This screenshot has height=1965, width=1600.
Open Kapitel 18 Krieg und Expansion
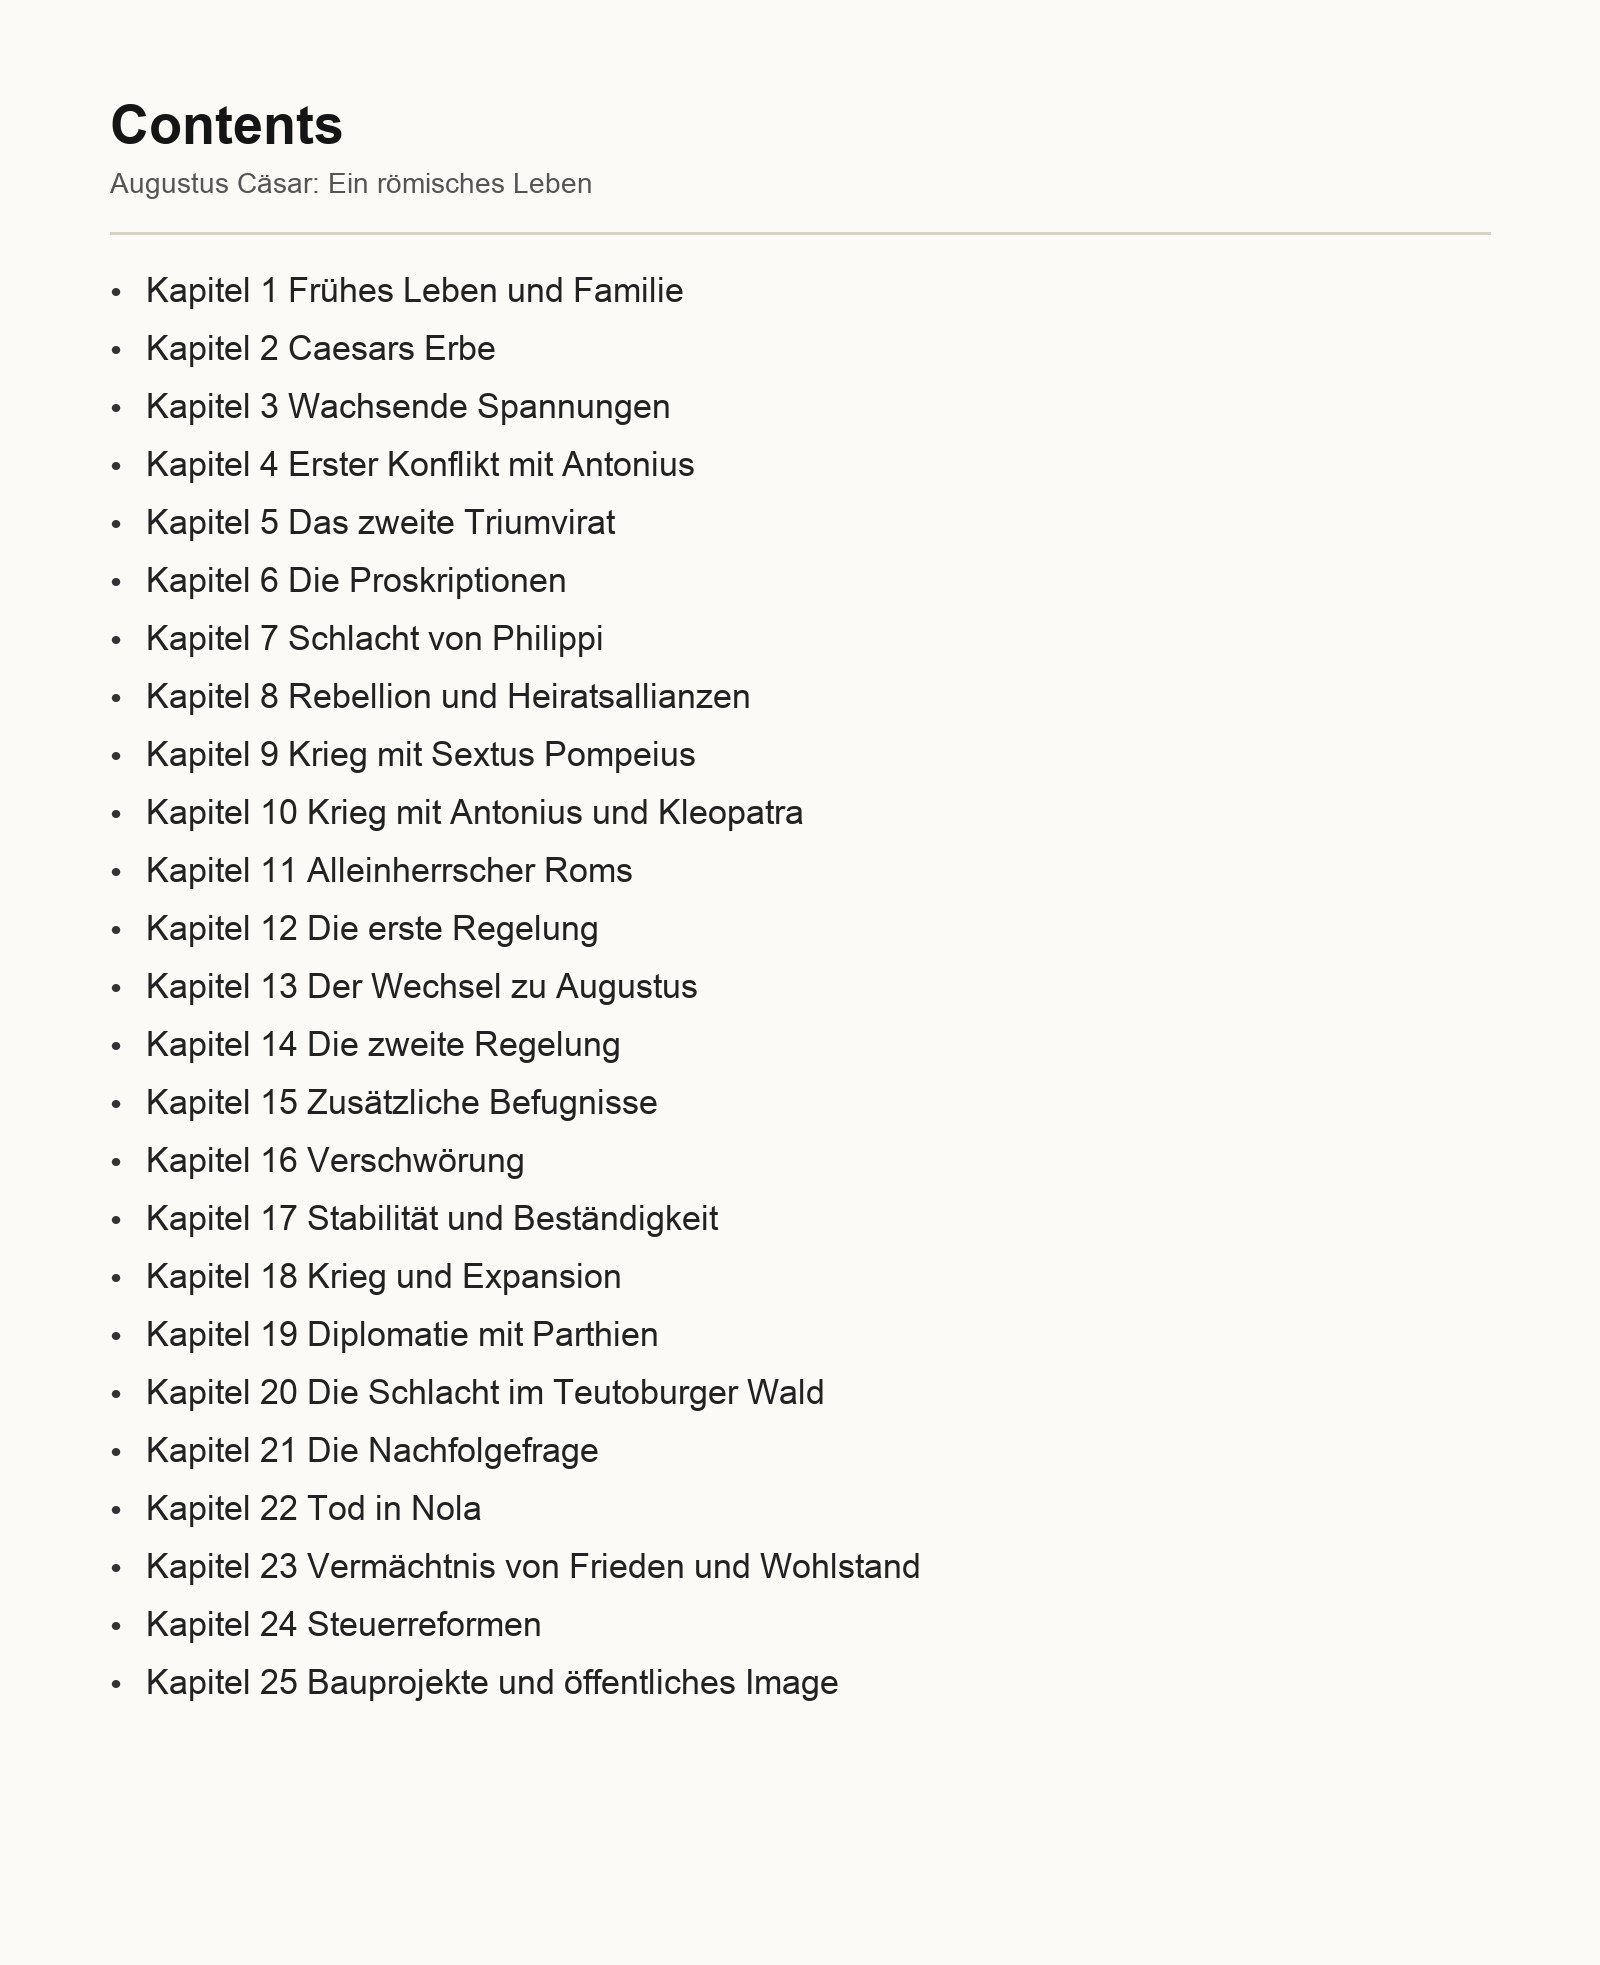pyautogui.click(x=384, y=1277)
